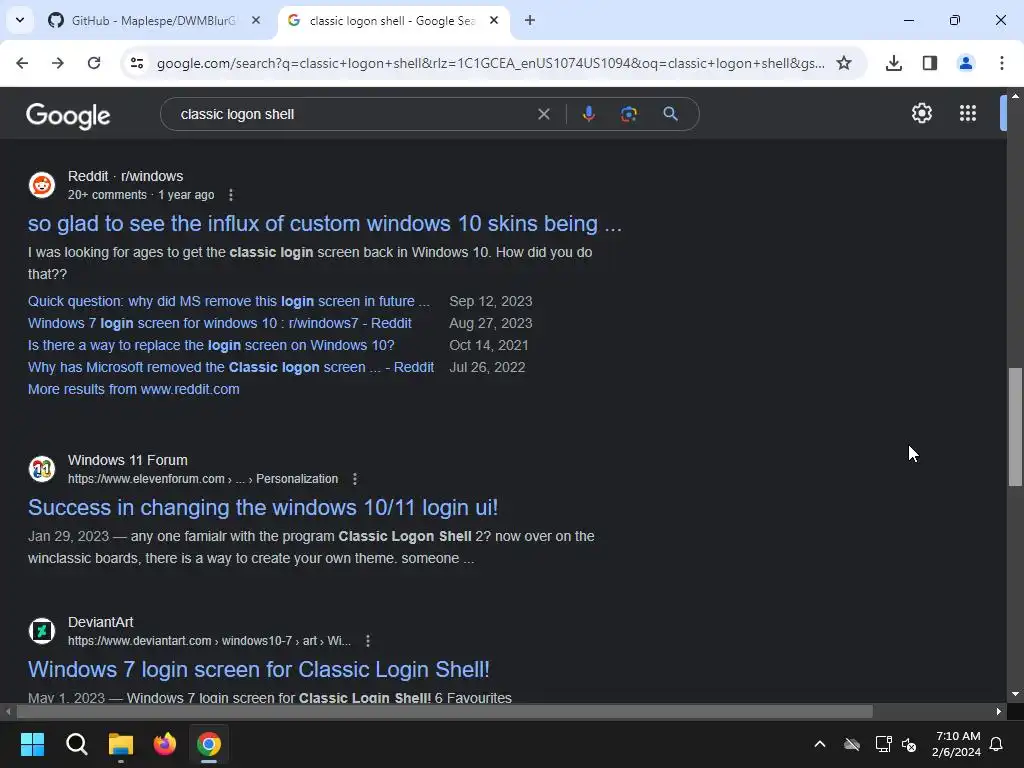Viewport: 1024px width, 768px height.
Task: Open 'Windows 7 login screen for windows 10' link
Action: tap(219, 323)
